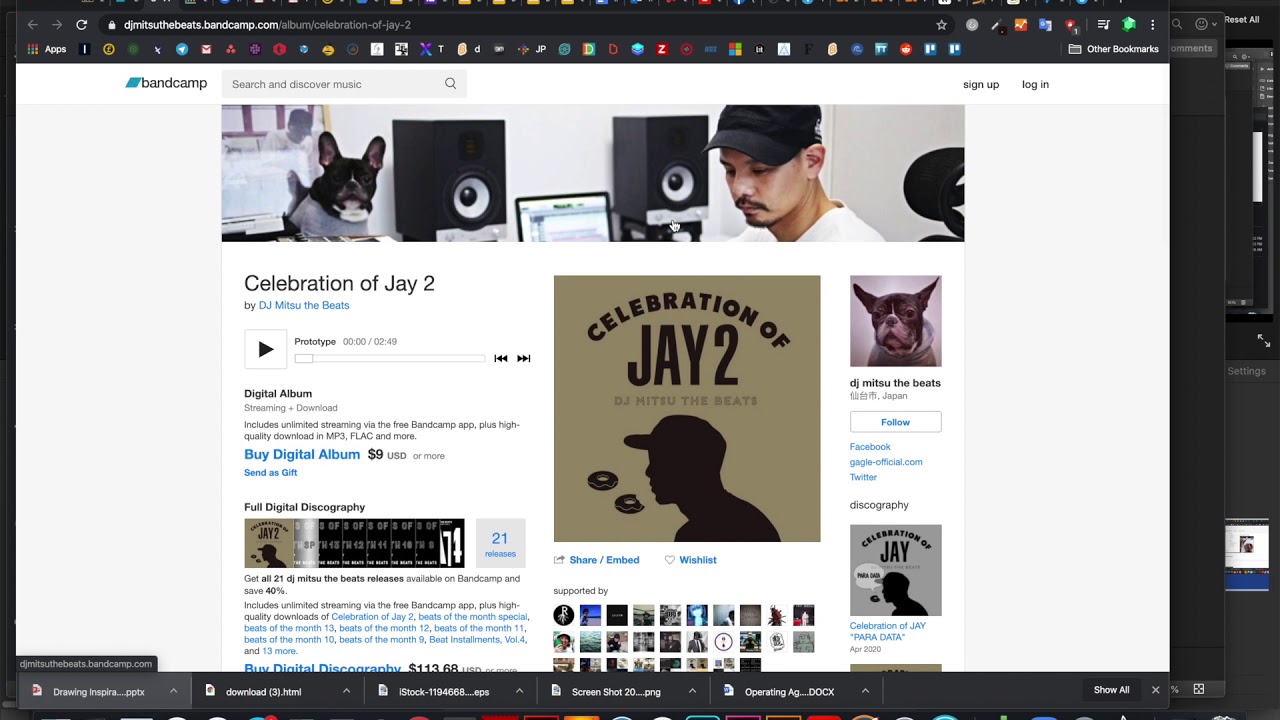The height and width of the screenshot is (720, 1280).
Task: Open the beats of the month 10 link
Action: coord(289,640)
